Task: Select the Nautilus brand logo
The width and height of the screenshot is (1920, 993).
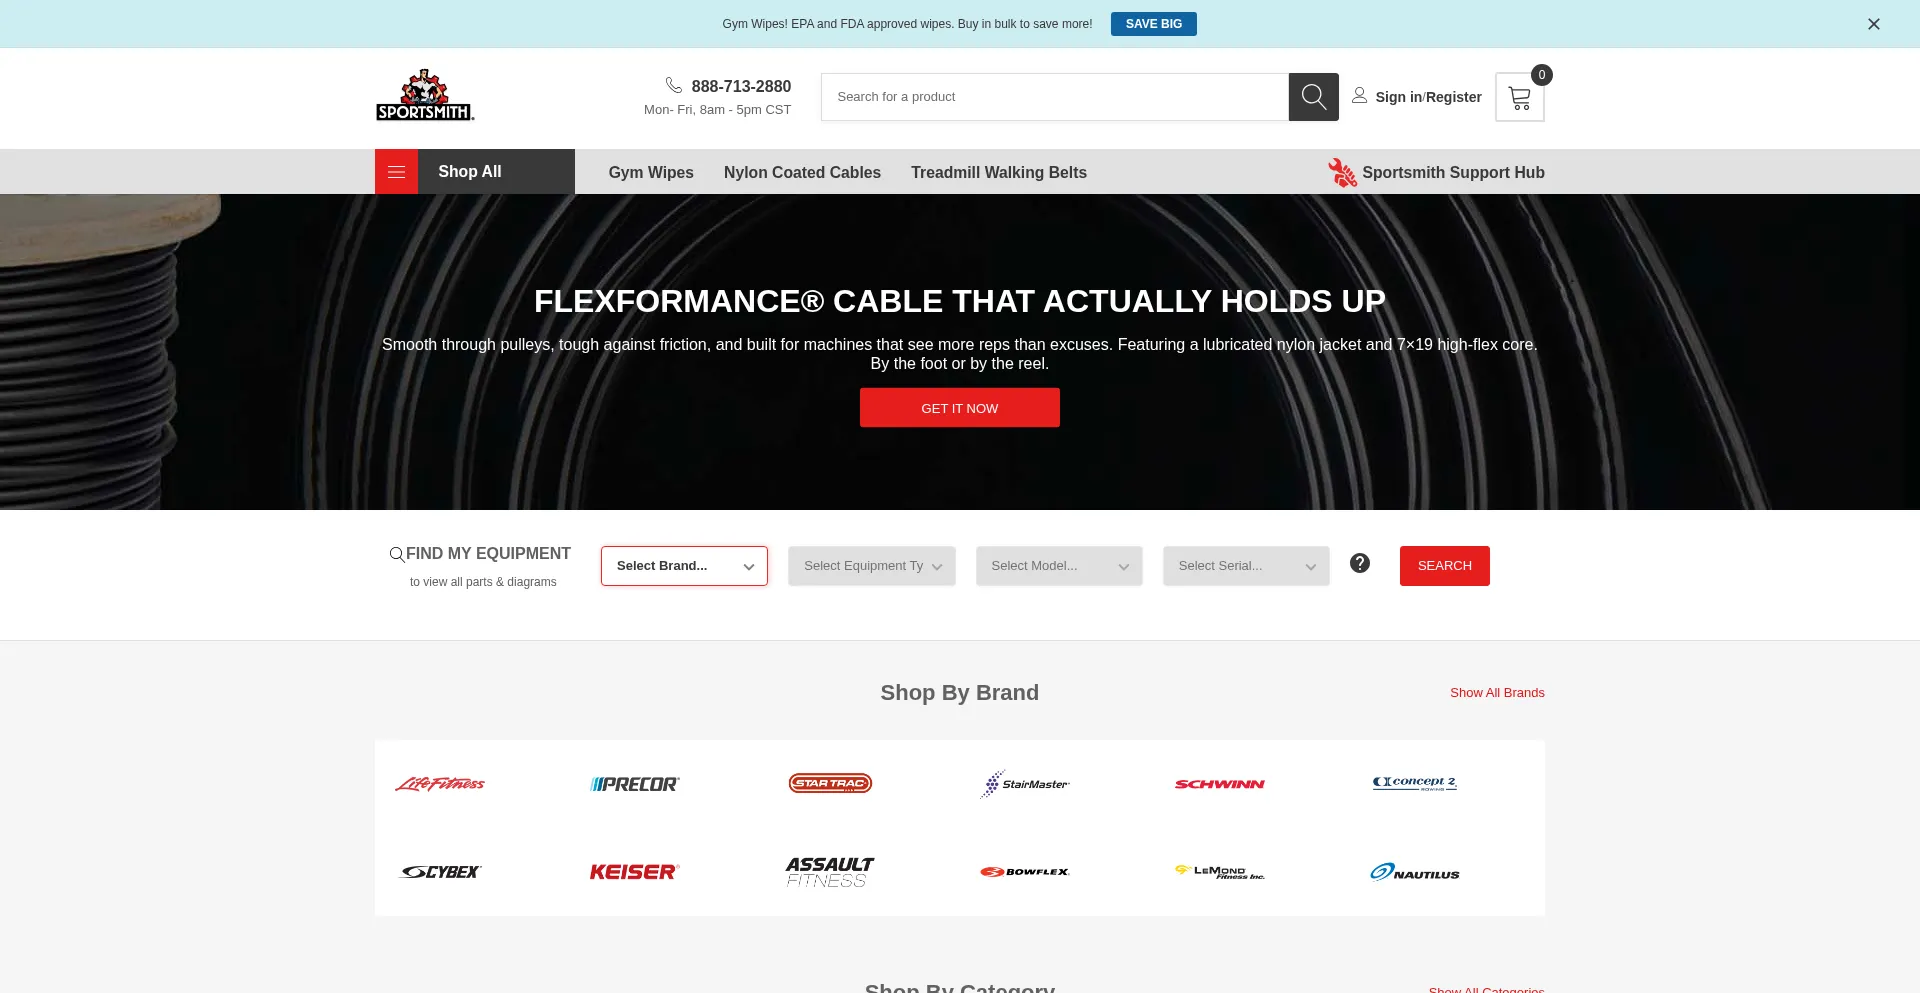Action: [1415, 872]
